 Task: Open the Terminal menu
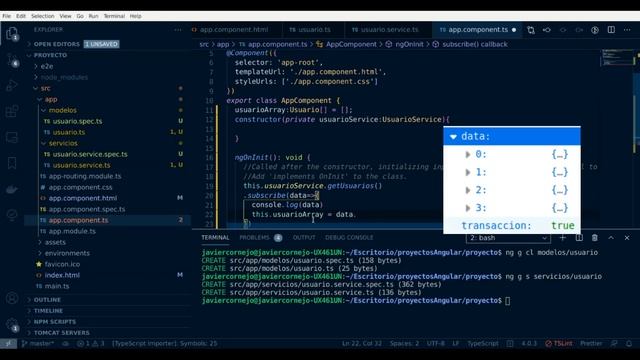pos(114,16)
